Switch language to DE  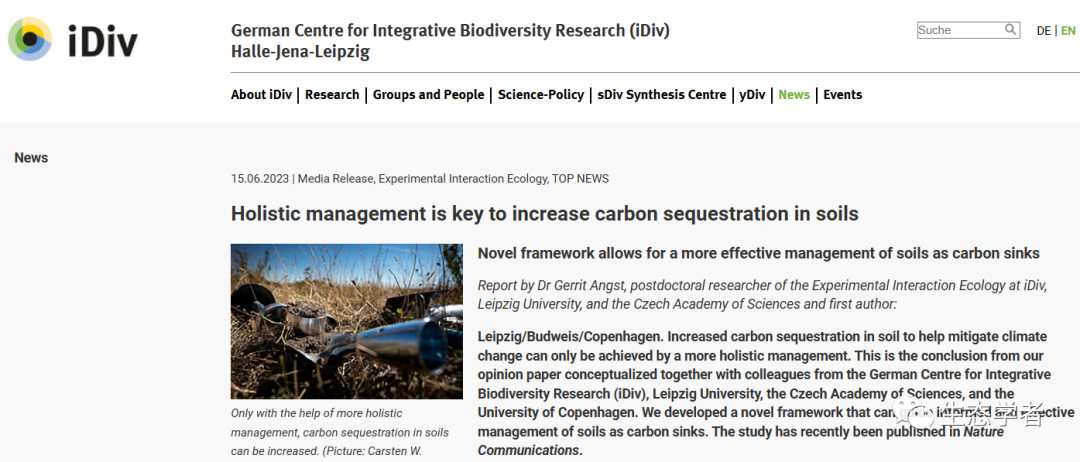coord(1043,31)
